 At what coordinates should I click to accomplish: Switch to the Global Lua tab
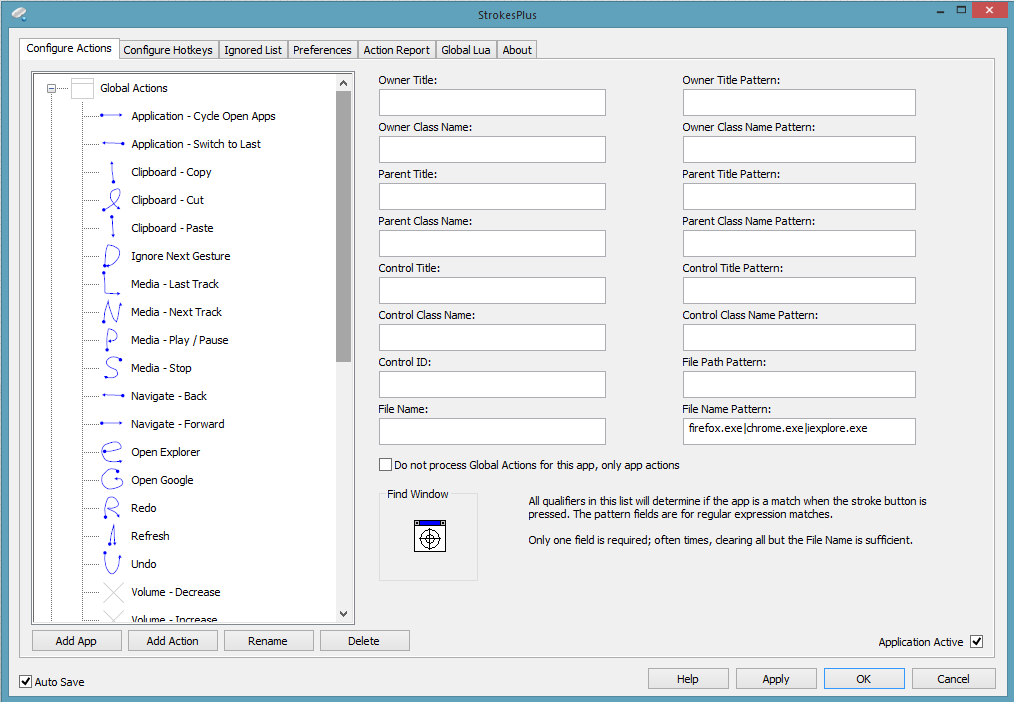pos(466,50)
